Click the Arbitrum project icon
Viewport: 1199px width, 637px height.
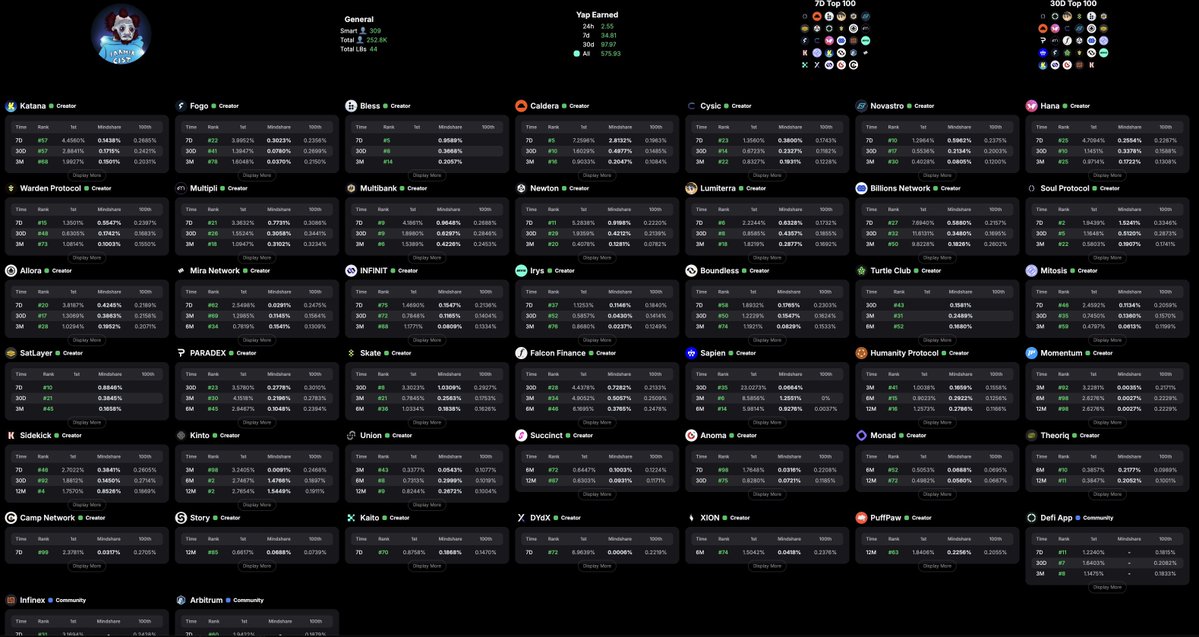coord(181,600)
